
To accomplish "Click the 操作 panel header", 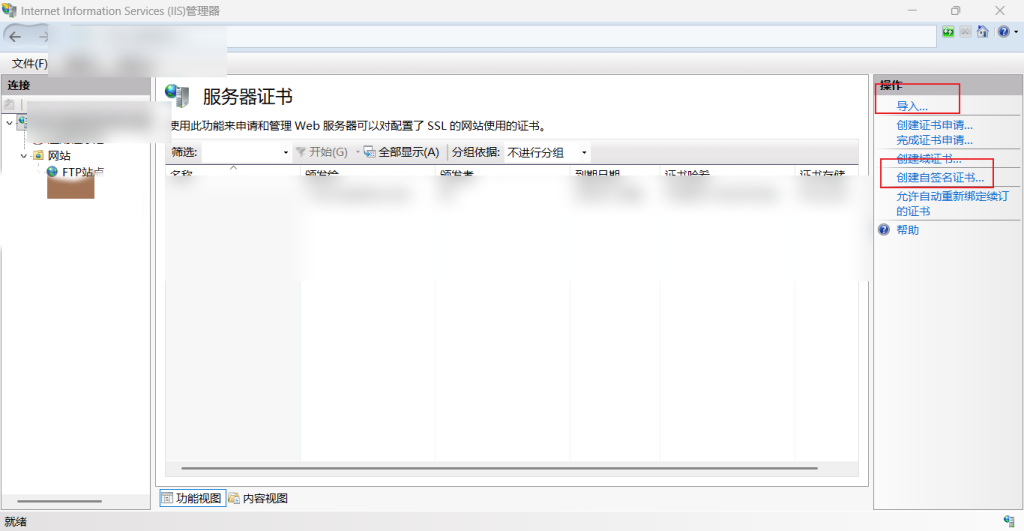I will [x=948, y=85].
